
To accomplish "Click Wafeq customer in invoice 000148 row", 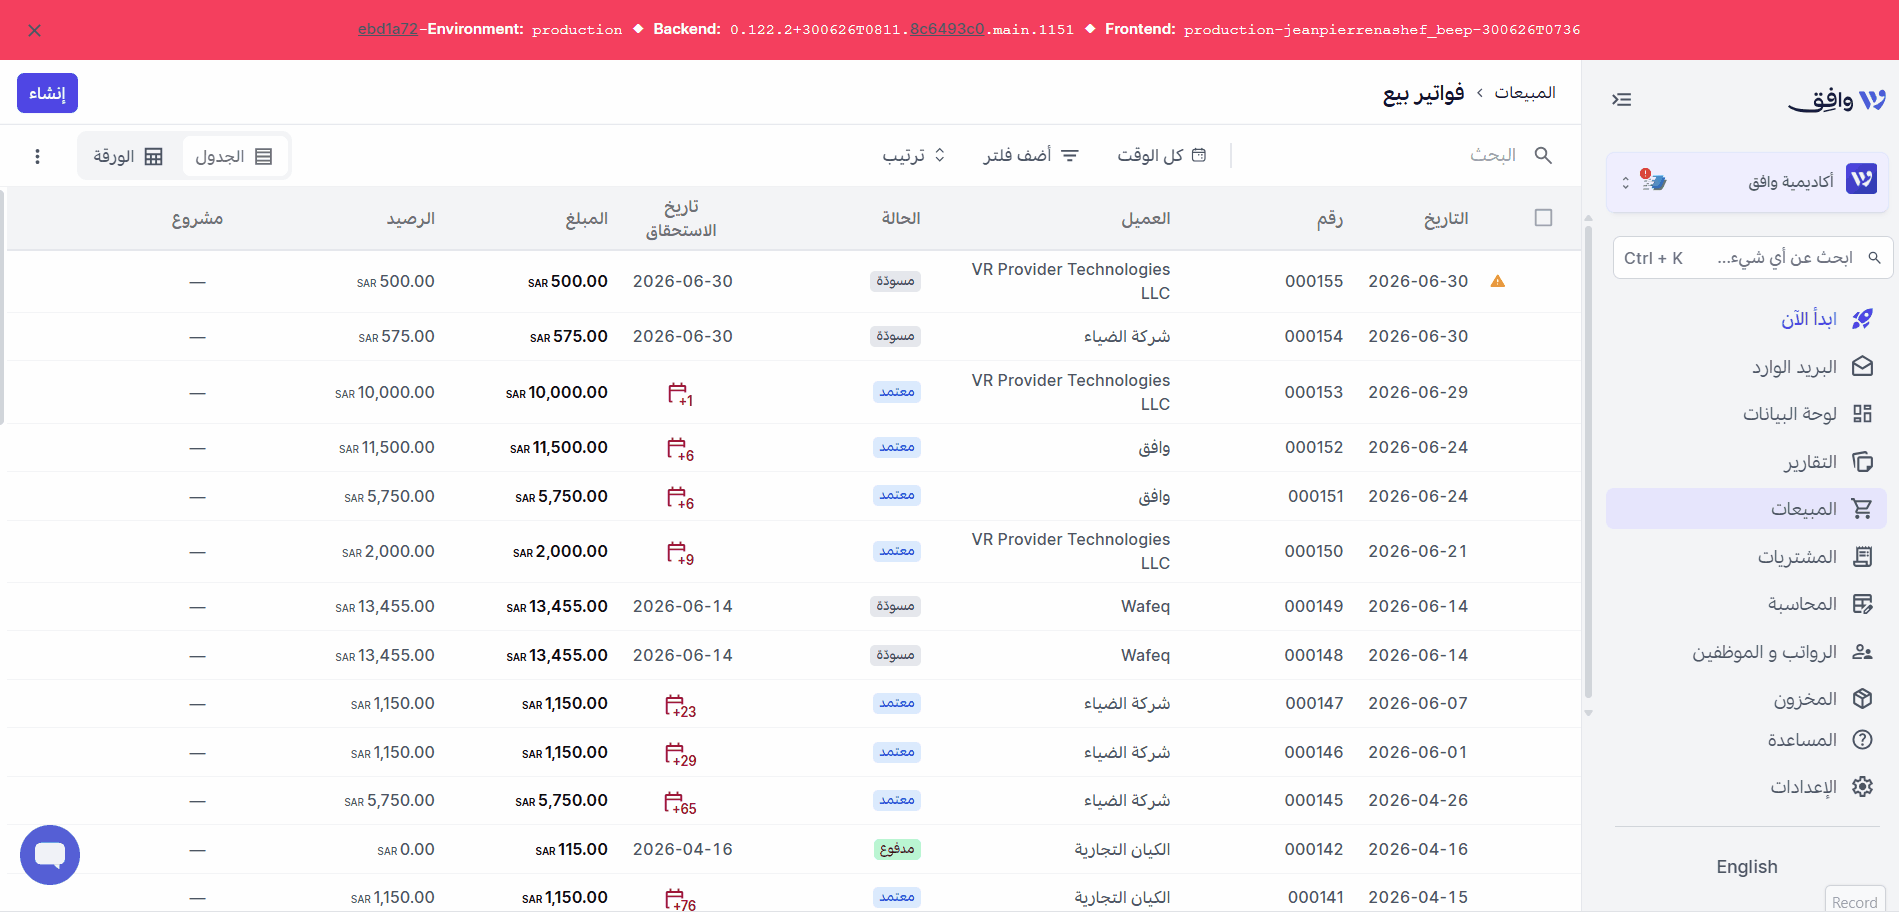I will (x=1146, y=655).
